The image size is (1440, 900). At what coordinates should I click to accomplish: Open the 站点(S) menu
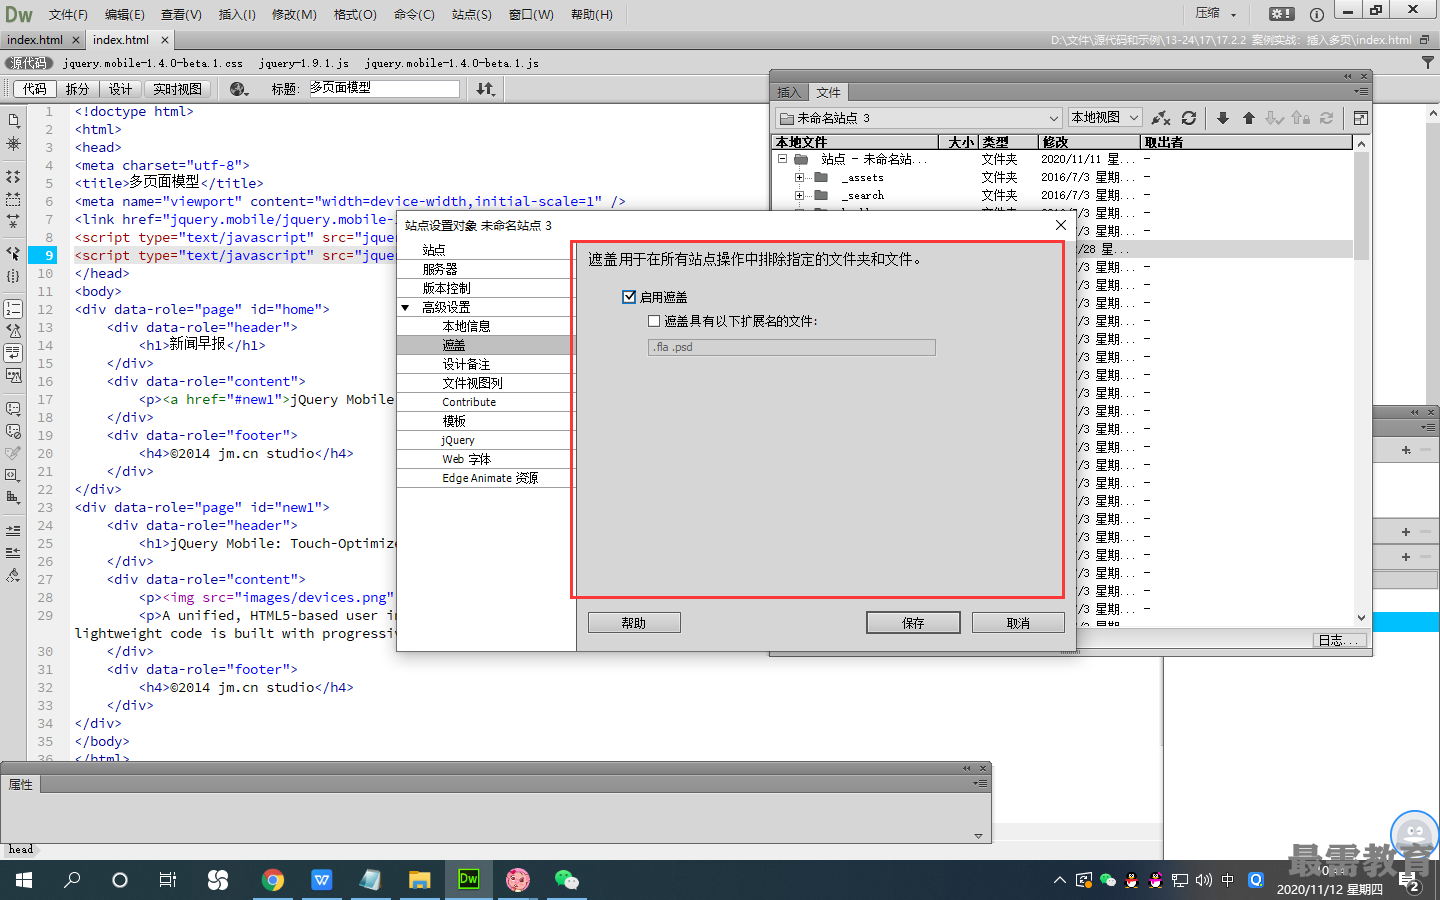click(472, 14)
